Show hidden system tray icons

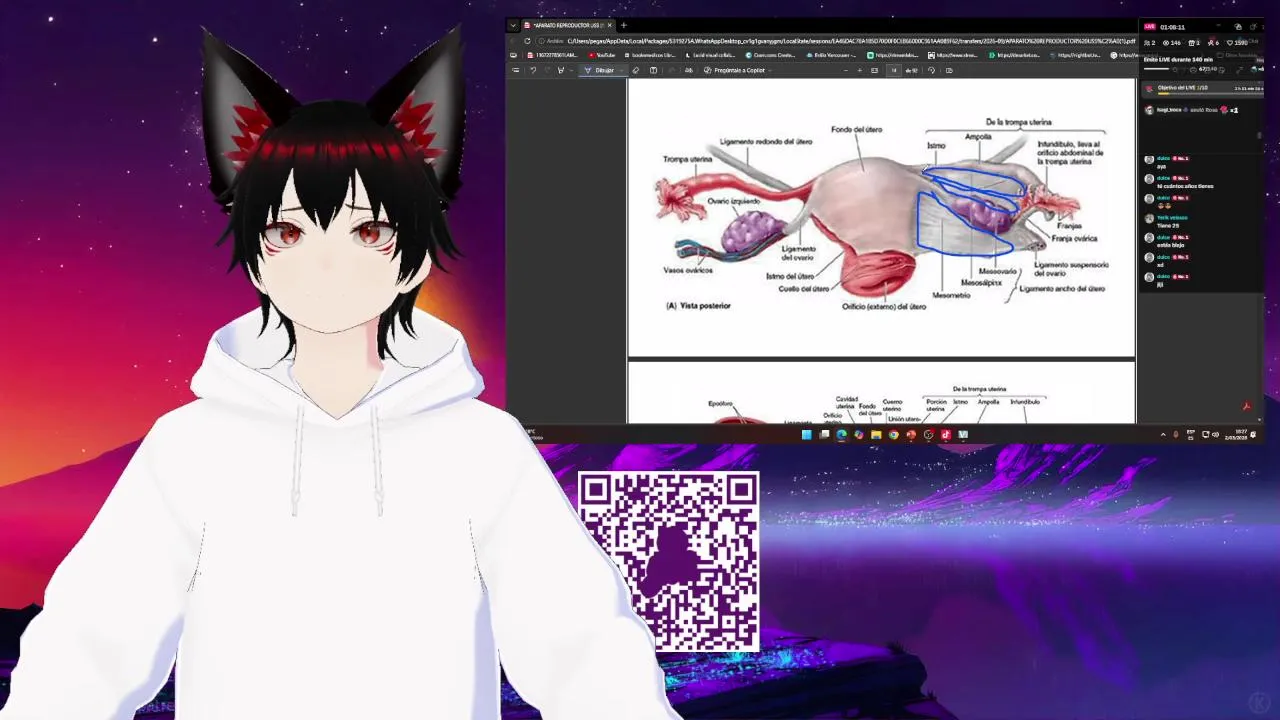coord(1163,435)
